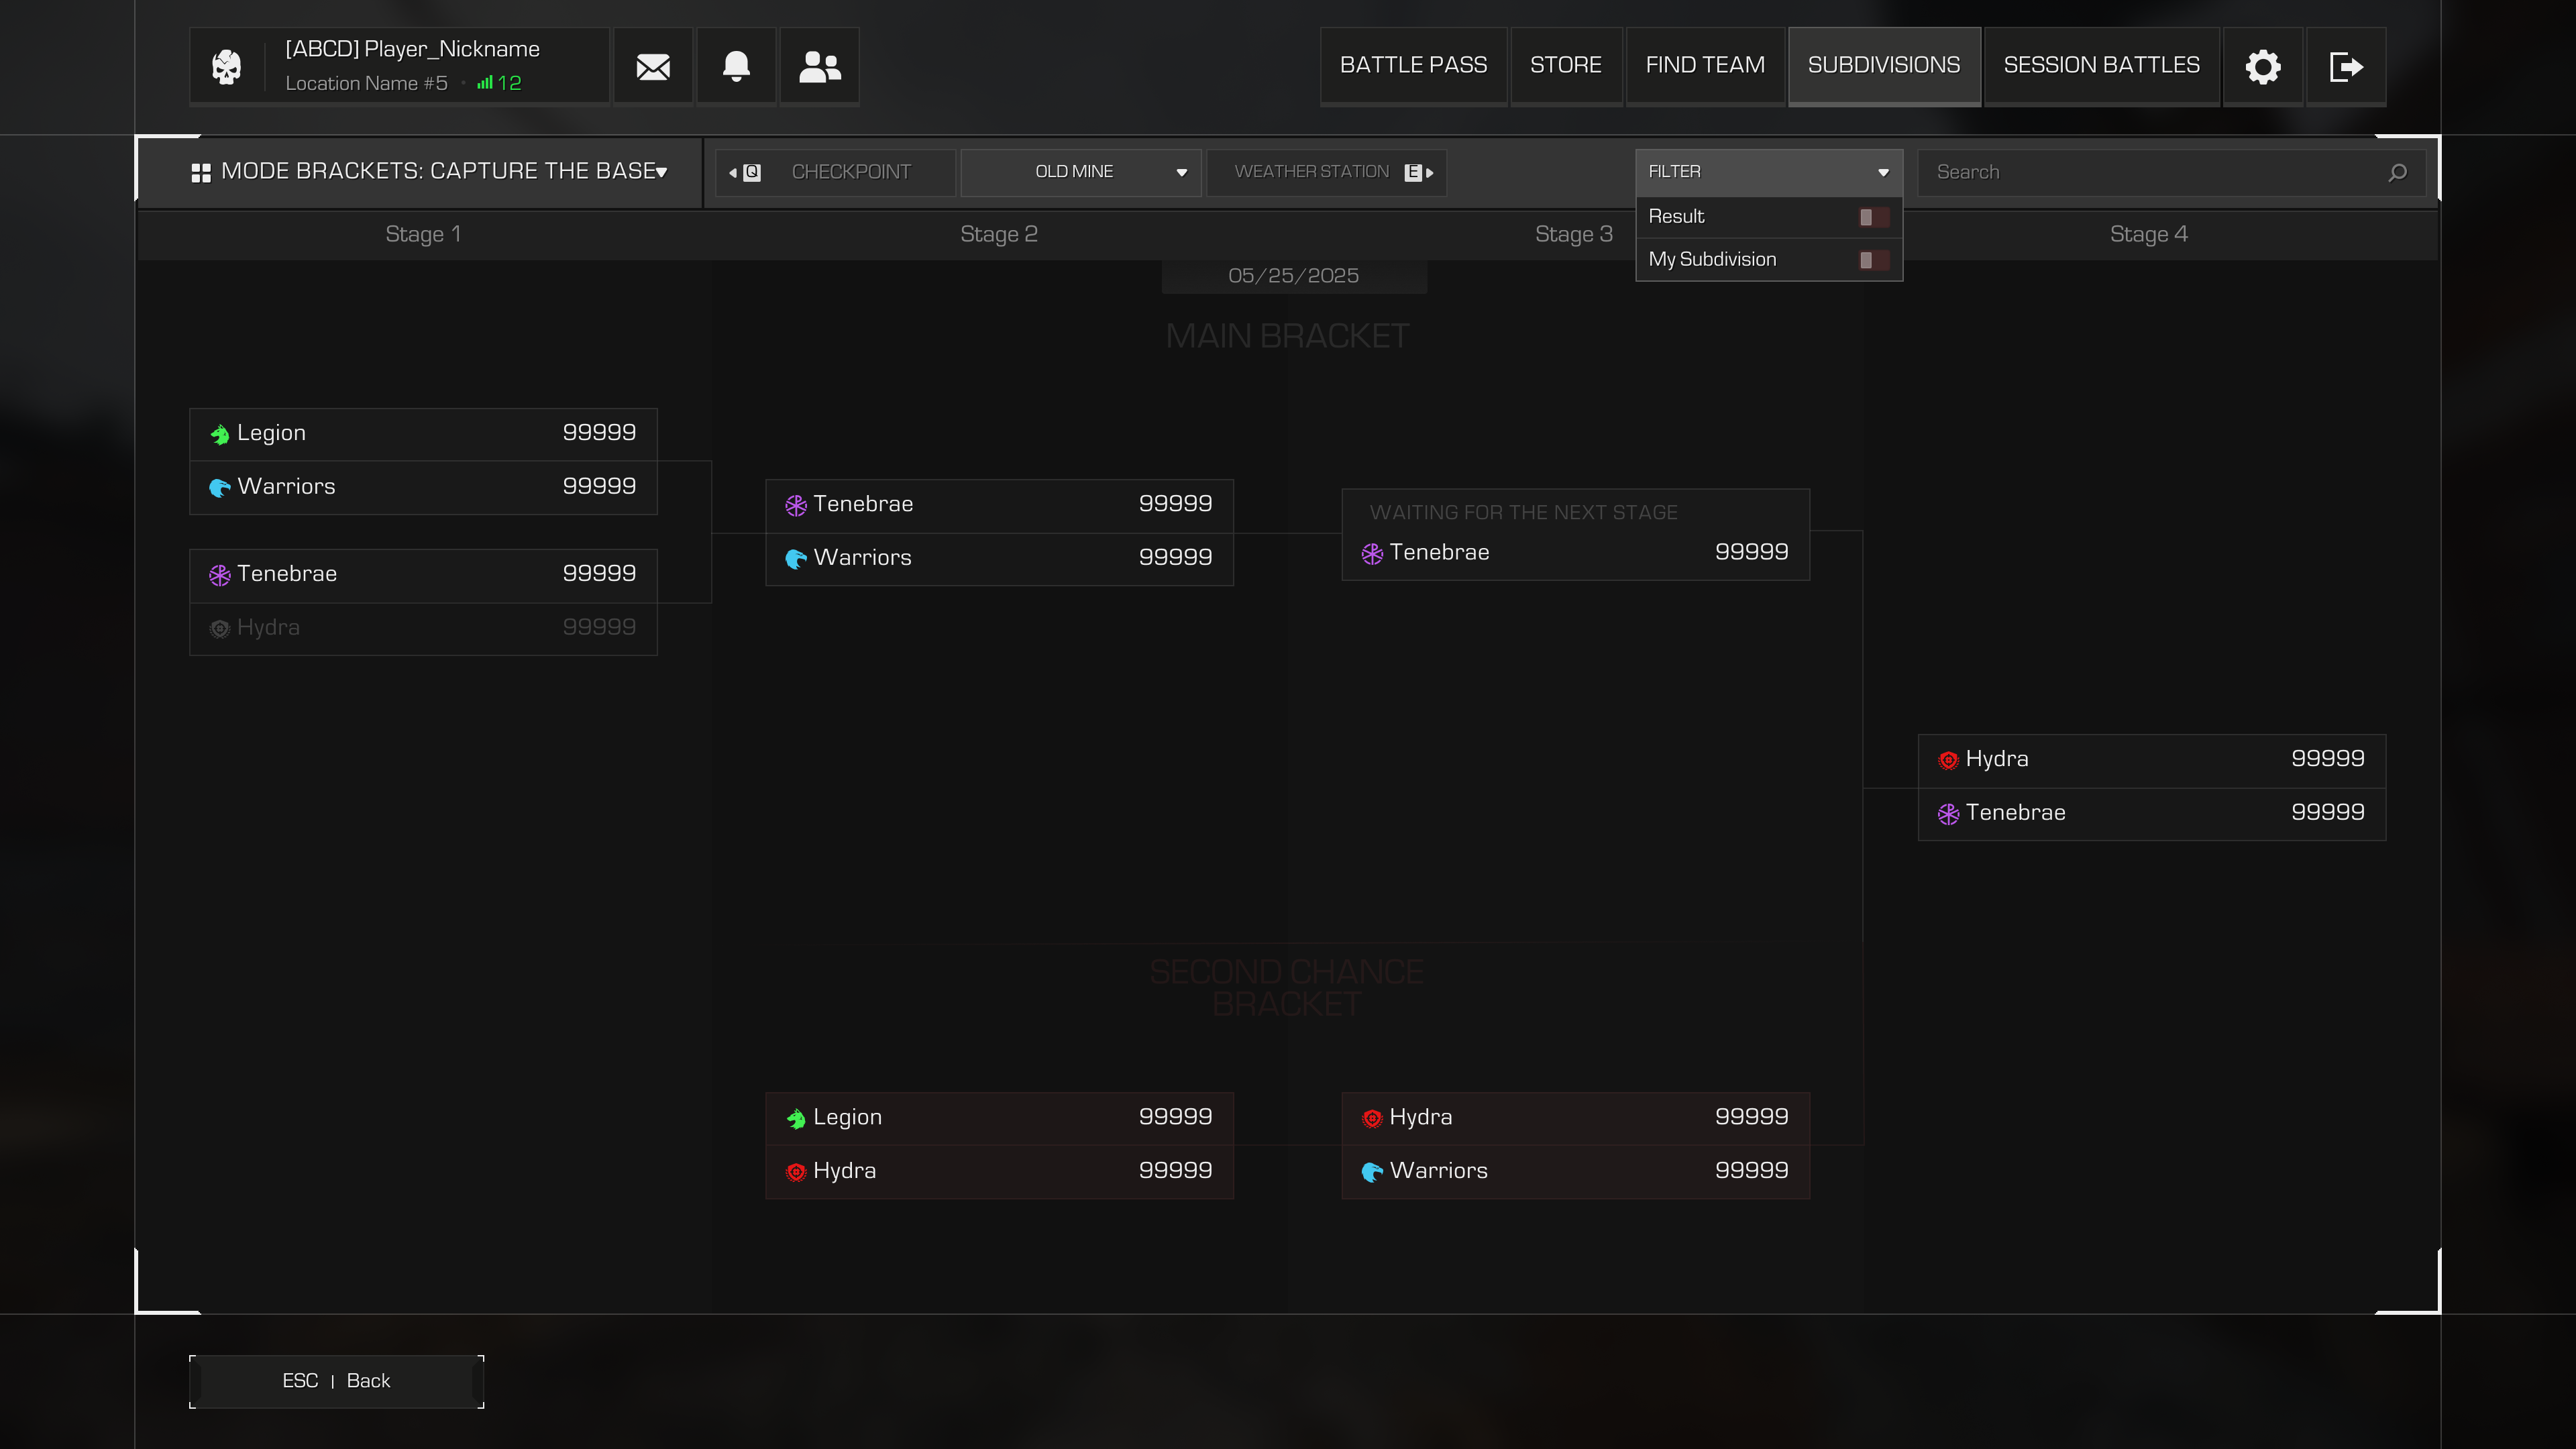This screenshot has width=2576, height=1449.
Task: Click the Waiting For The Next Stage label
Action: [x=1523, y=512]
